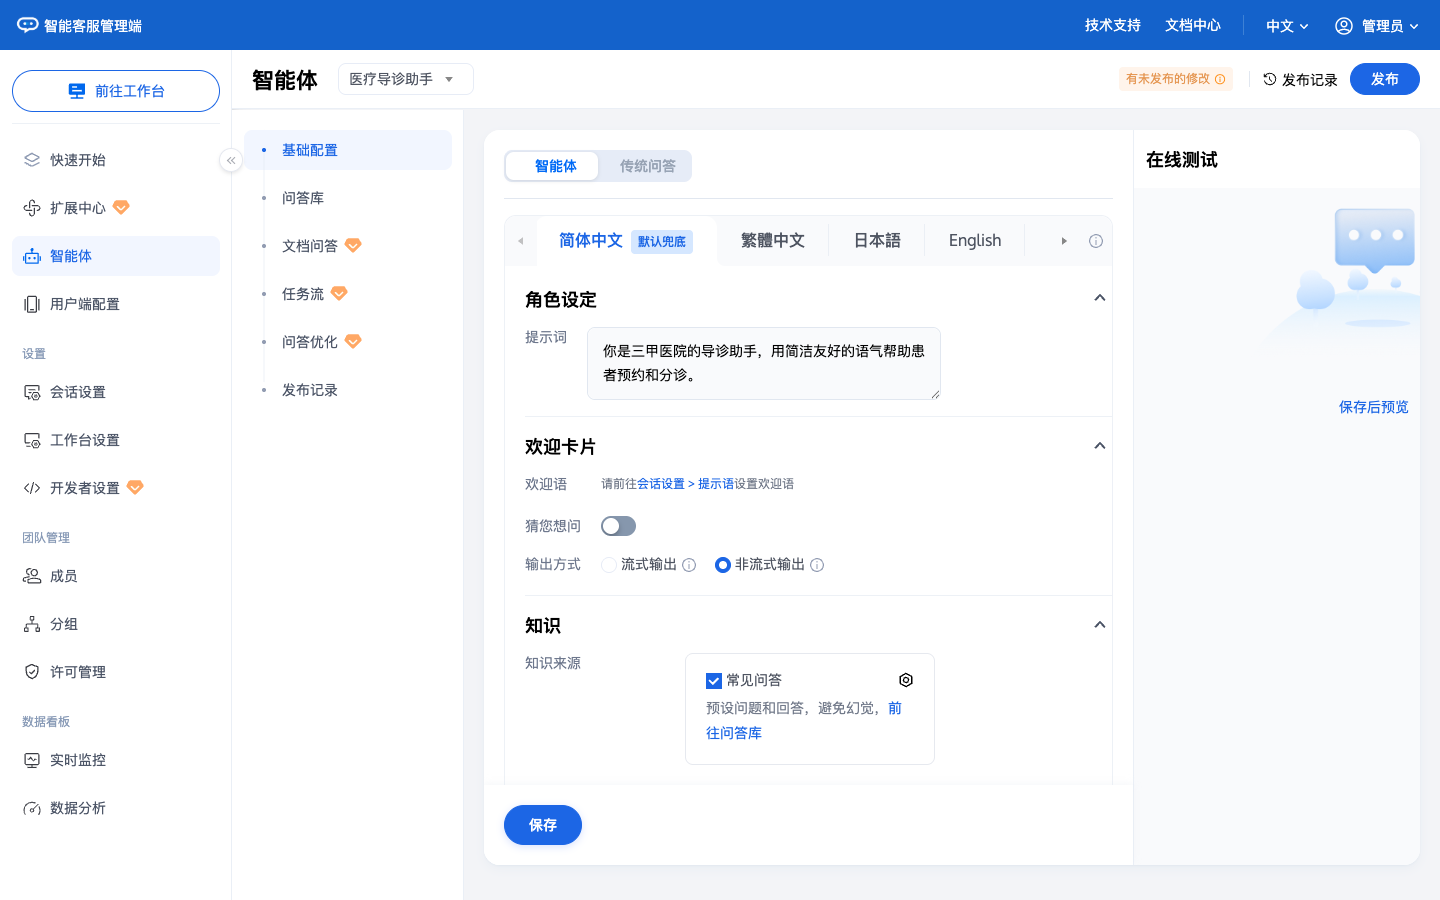Open 问答库 in agent menu

pyautogui.click(x=348, y=198)
